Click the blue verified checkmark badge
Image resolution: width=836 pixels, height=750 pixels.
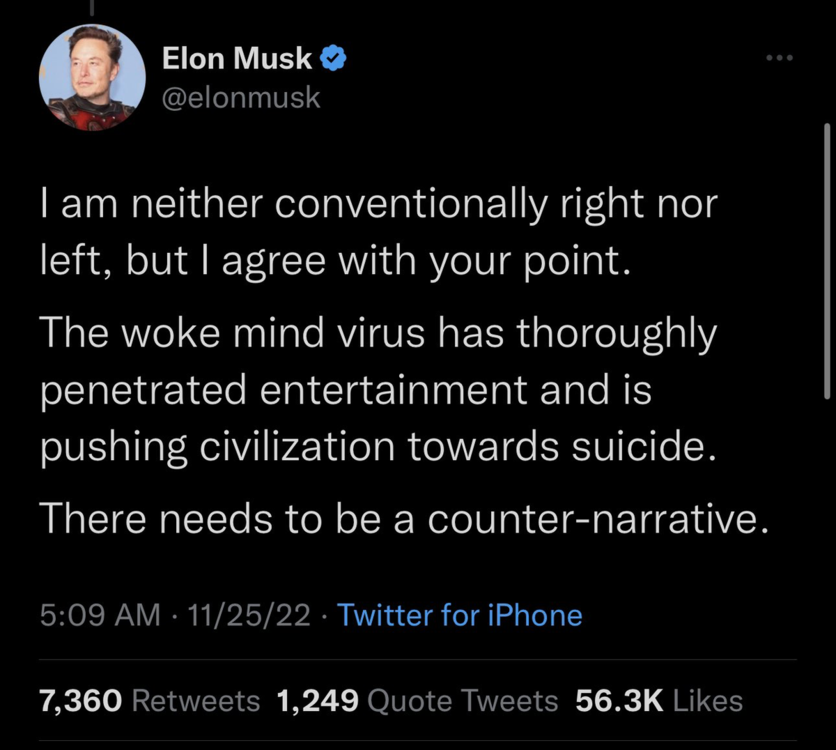pyautogui.click(x=334, y=57)
